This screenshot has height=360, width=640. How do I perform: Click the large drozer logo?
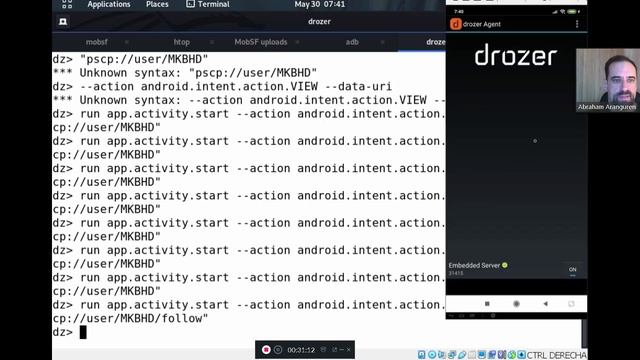[516, 55]
